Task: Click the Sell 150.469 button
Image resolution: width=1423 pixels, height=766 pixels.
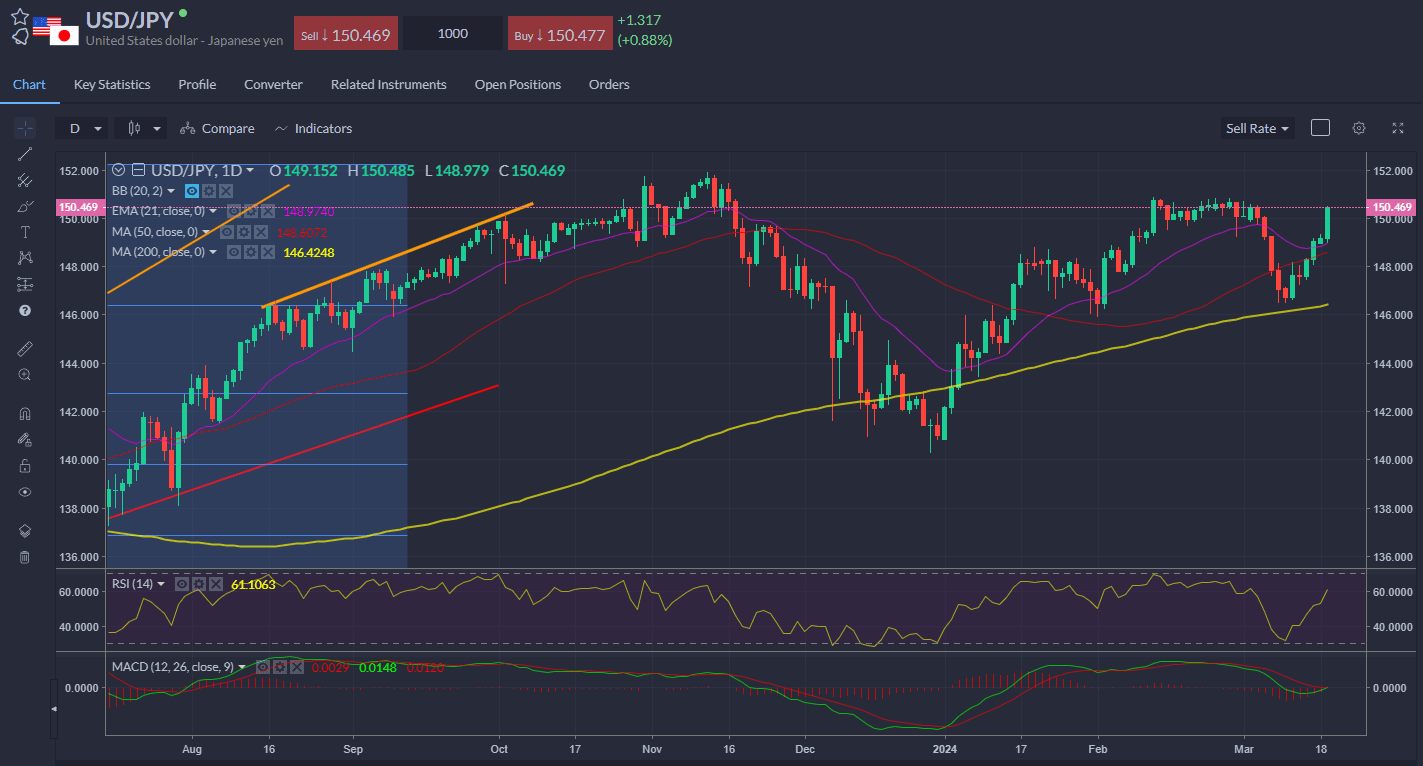Action: click(346, 34)
